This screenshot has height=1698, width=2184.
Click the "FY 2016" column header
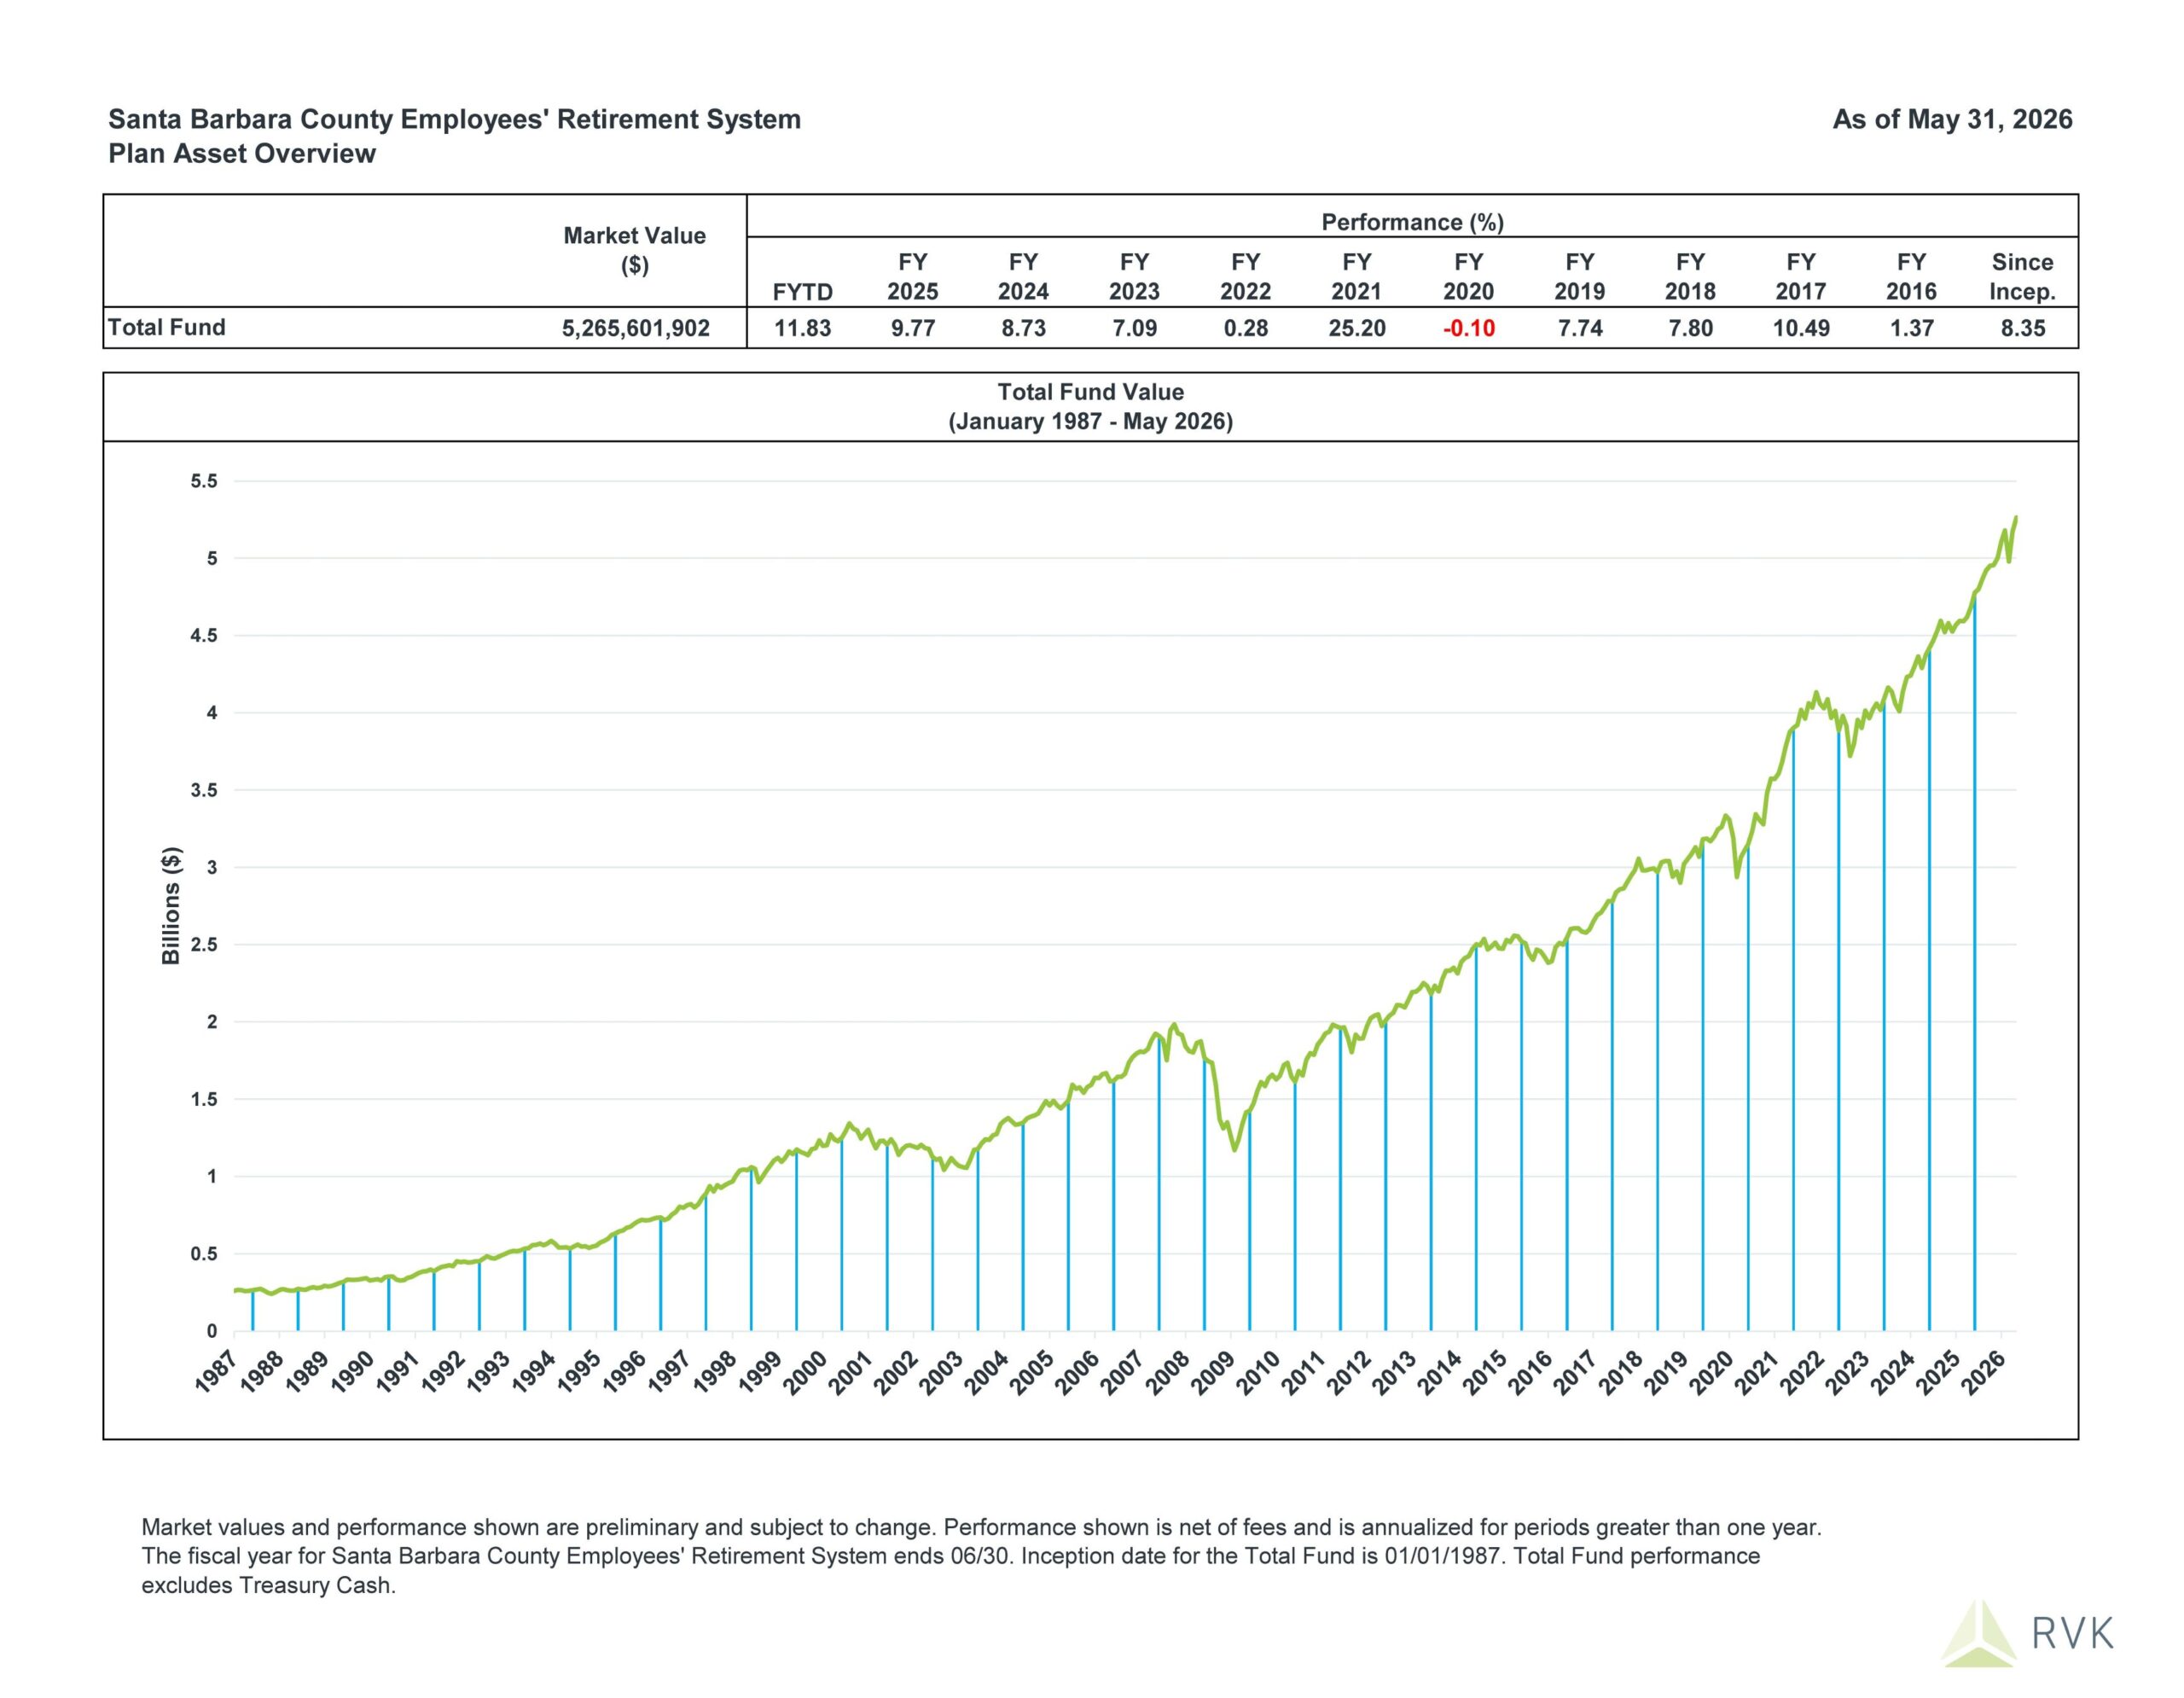[x=1911, y=277]
